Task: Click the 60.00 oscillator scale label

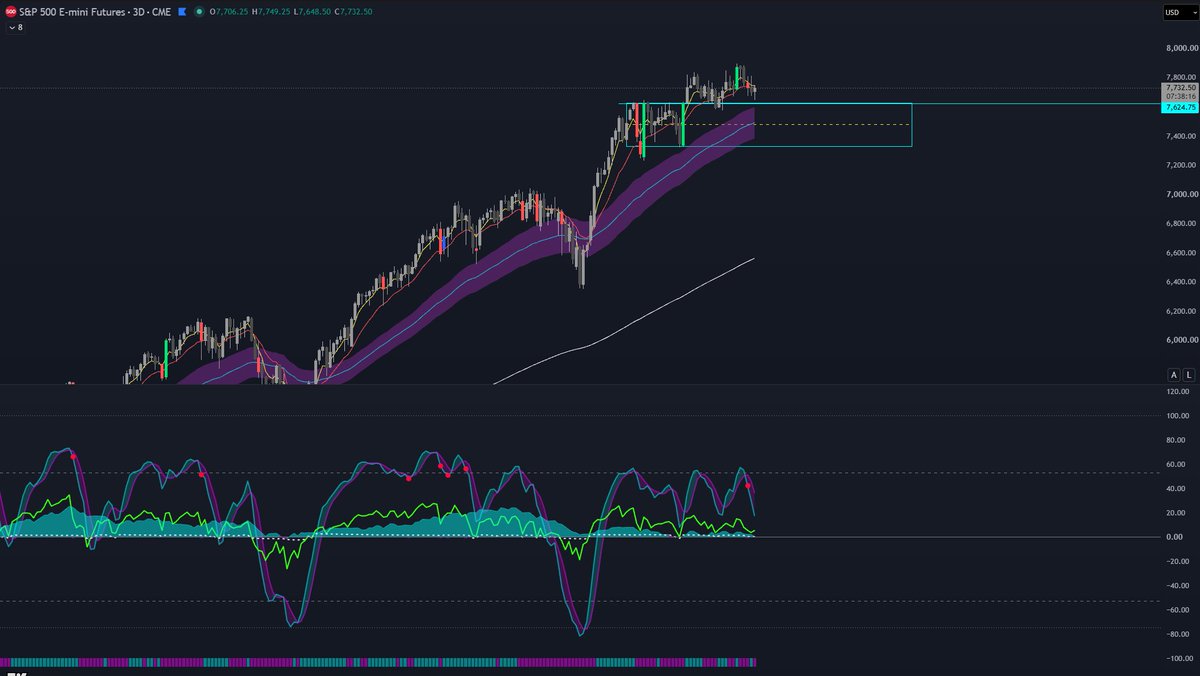Action: tap(1178, 465)
